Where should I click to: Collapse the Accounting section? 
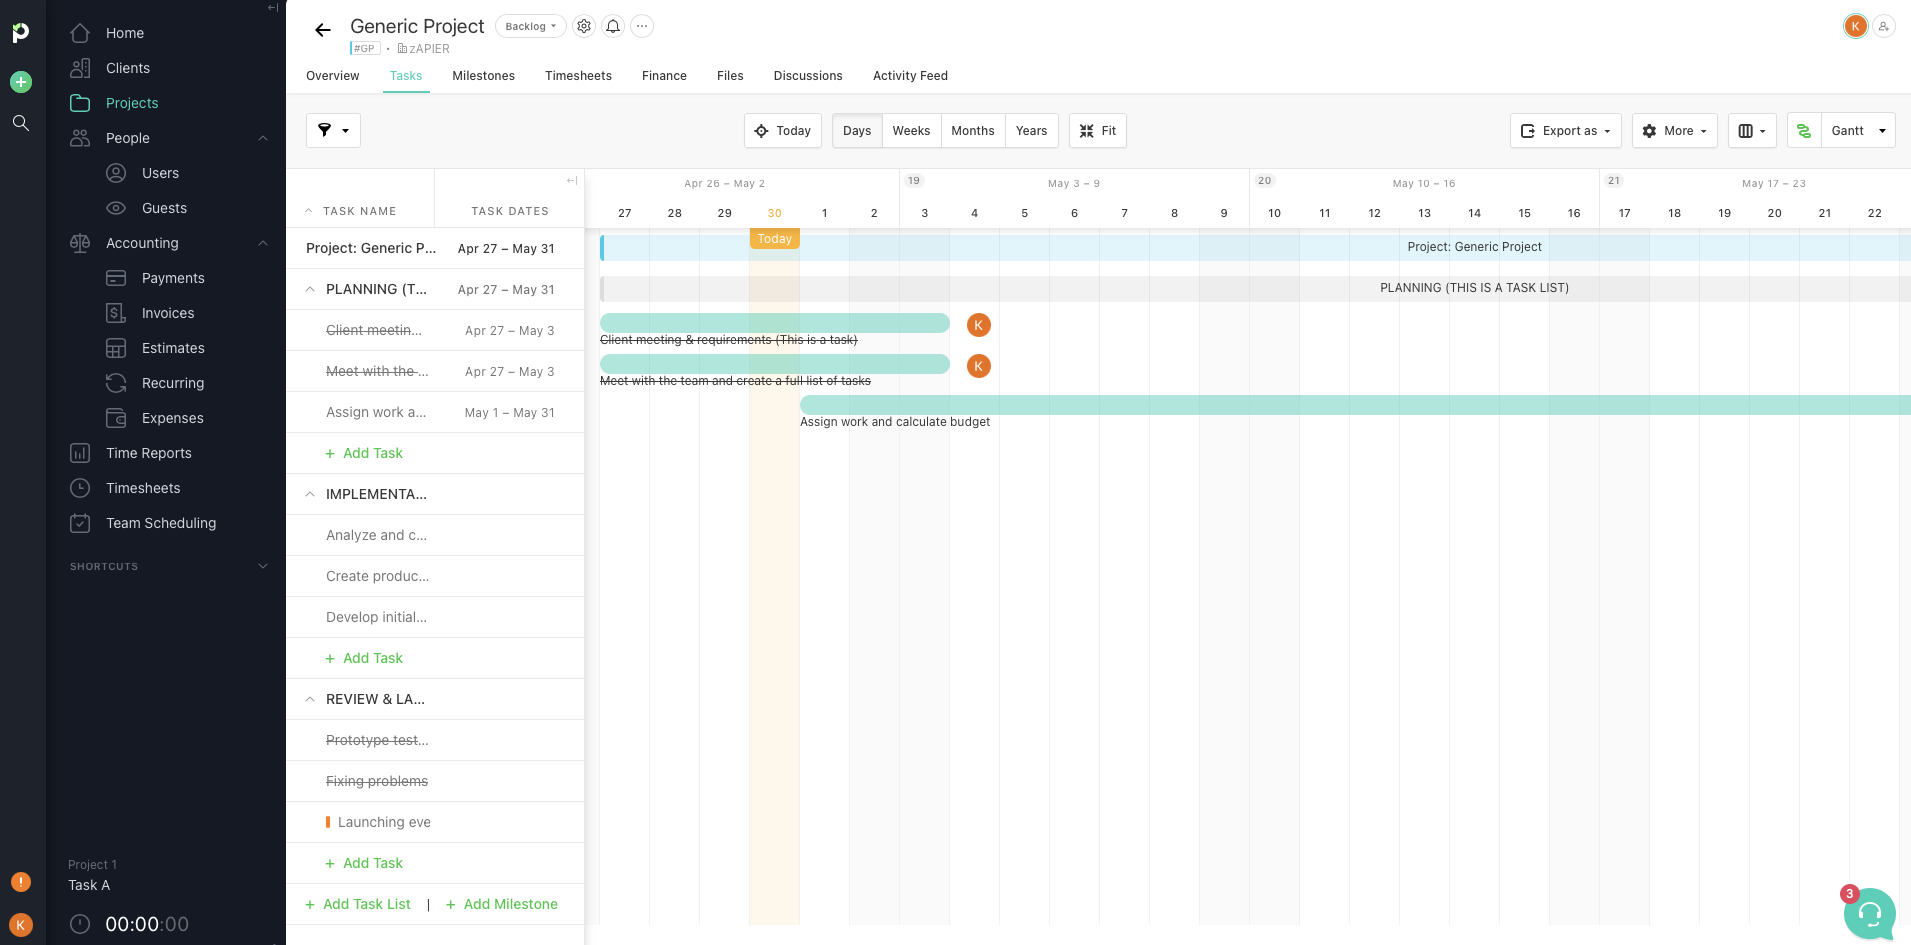tap(263, 243)
